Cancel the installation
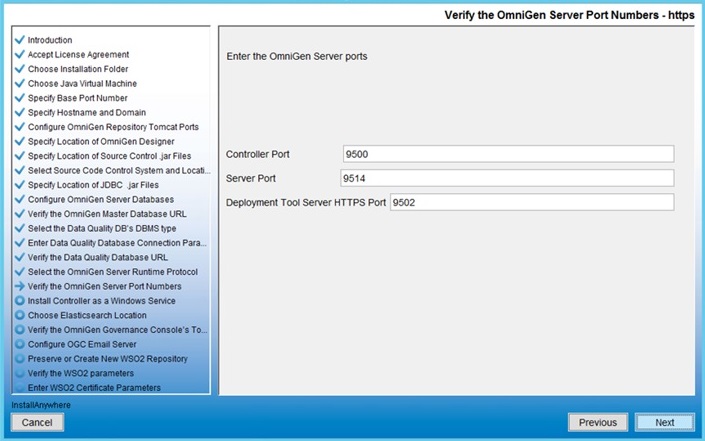This screenshot has height=441, width=705. pyautogui.click(x=37, y=422)
